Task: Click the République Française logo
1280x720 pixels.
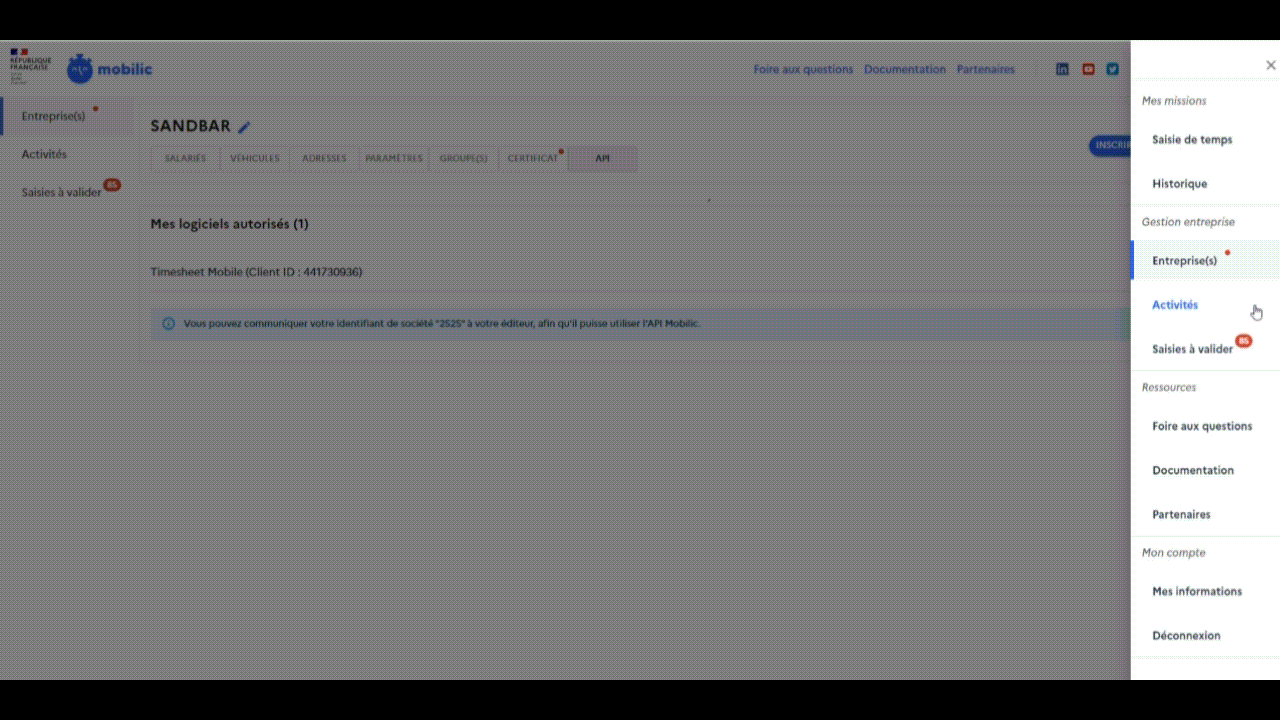Action: pos(29,64)
